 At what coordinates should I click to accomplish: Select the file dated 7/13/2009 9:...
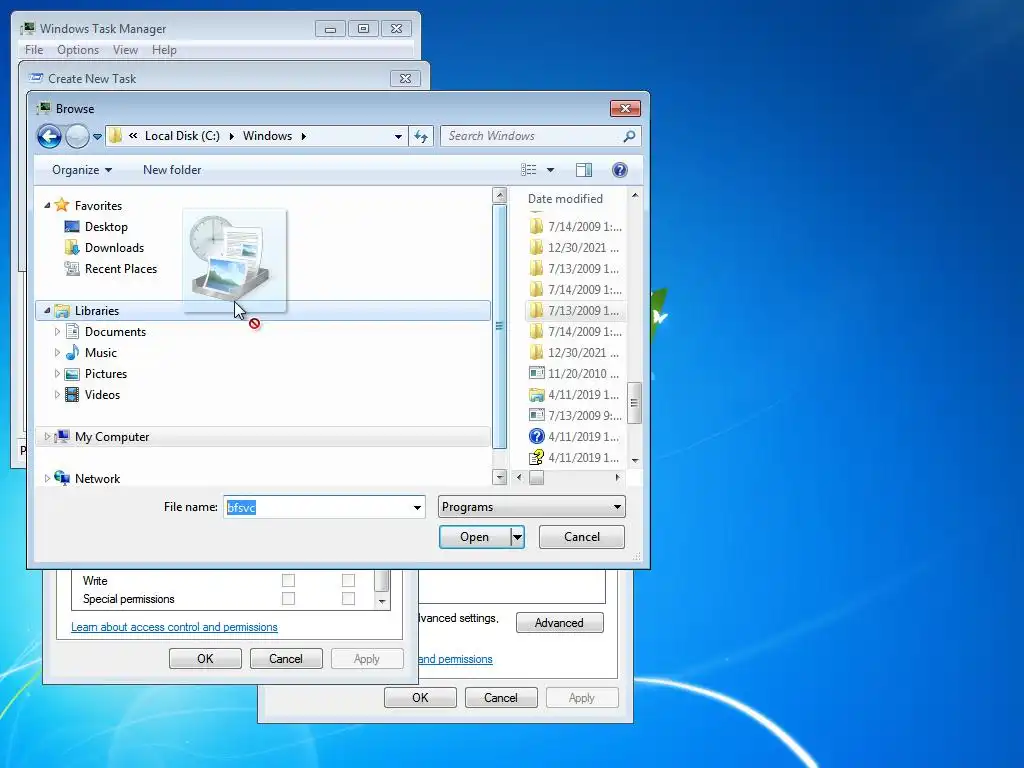pyautogui.click(x=574, y=415)
